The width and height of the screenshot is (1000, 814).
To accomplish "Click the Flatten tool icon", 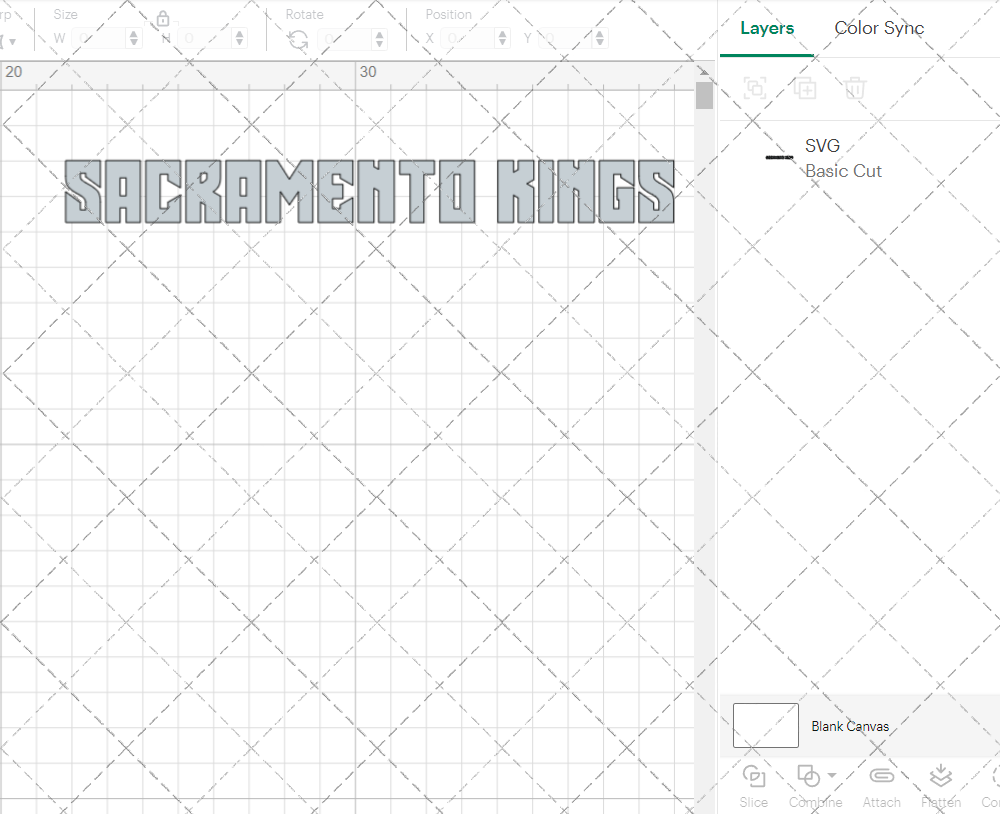I will tap(941, 776).
